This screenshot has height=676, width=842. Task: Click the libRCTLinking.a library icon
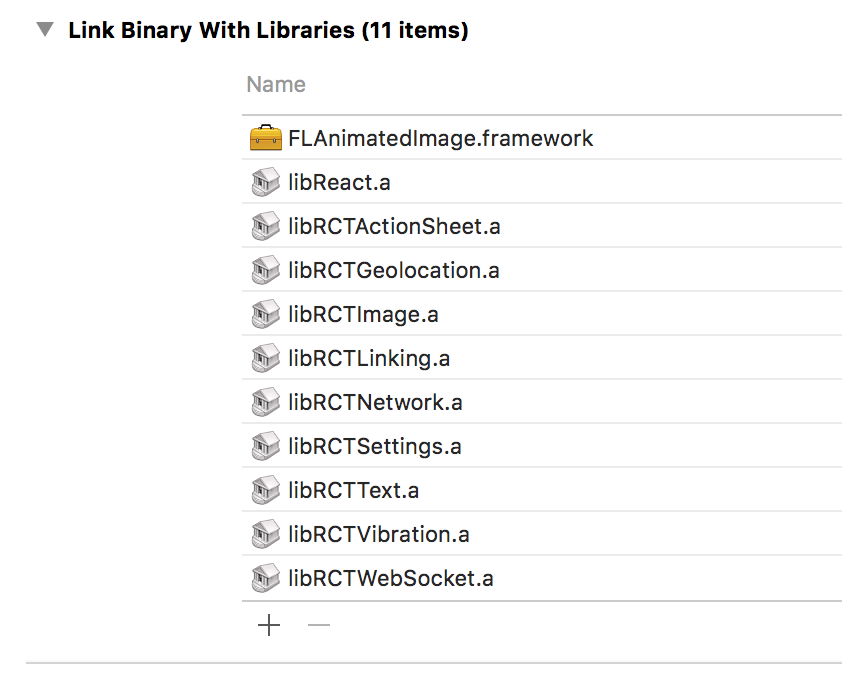265,359
